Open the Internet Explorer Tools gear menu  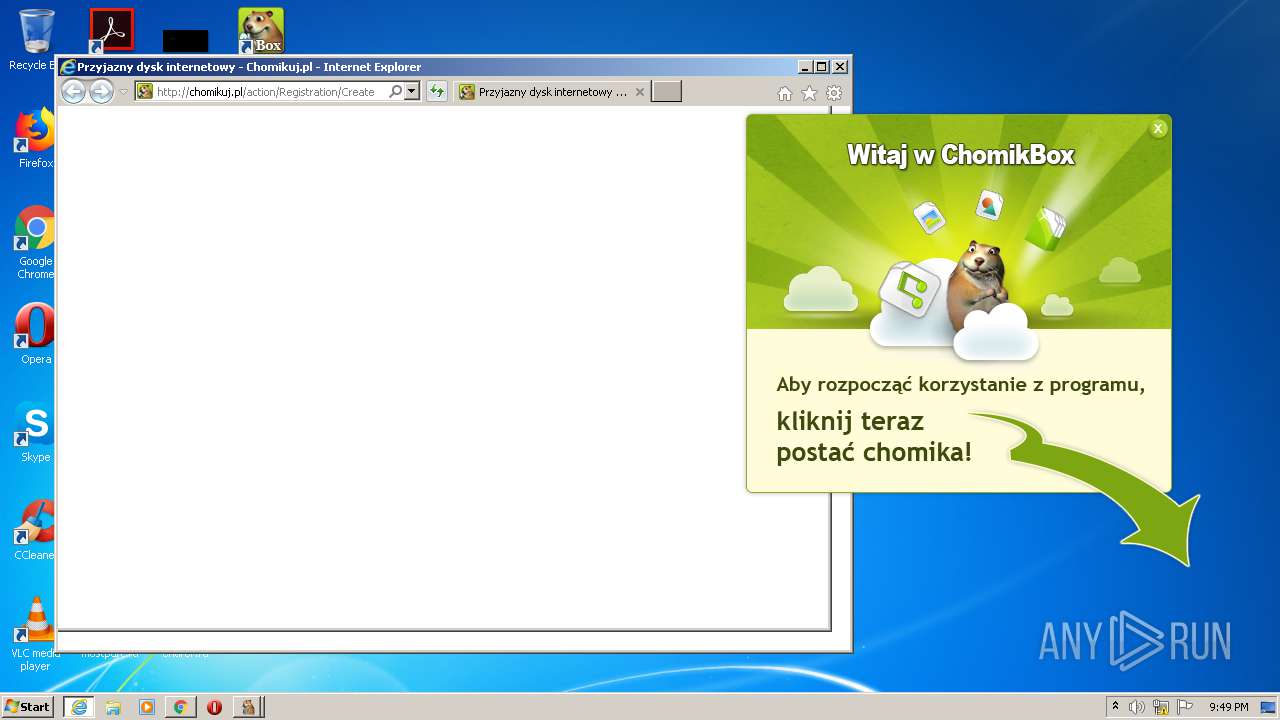[x=834, y=93]
